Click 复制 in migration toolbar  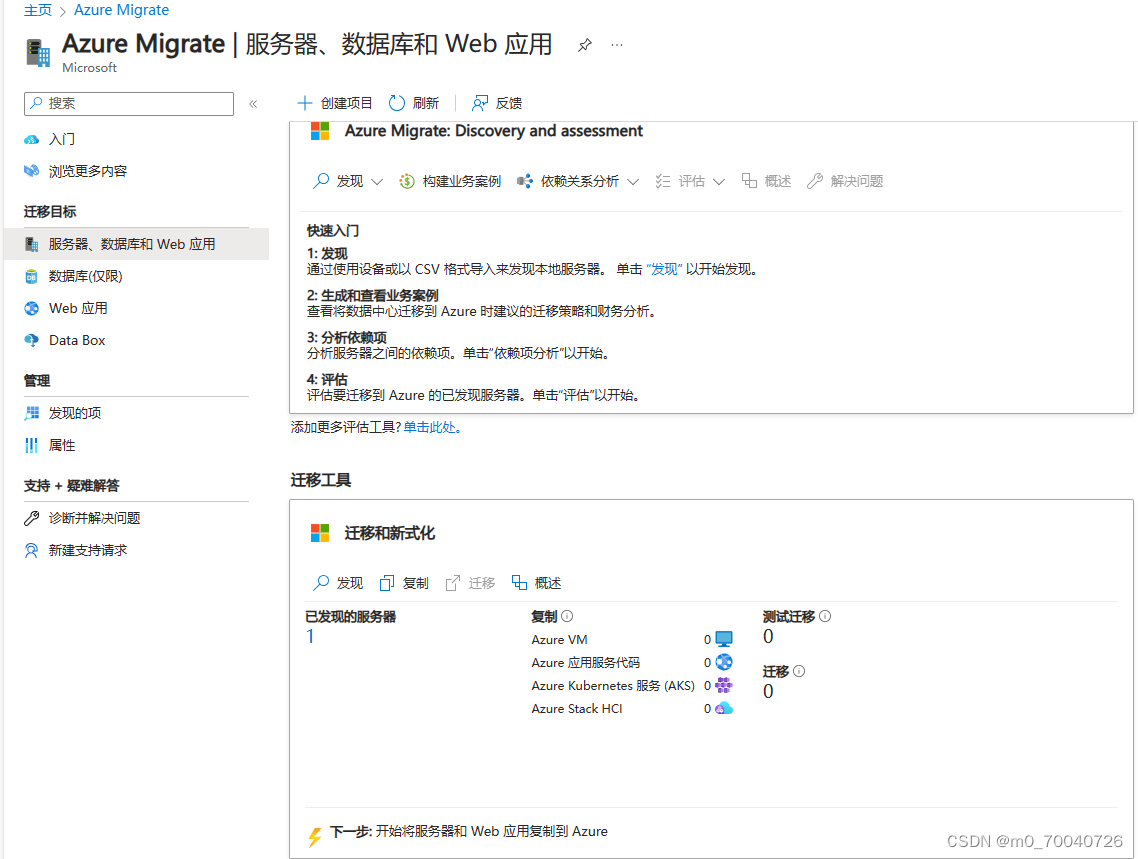click(x=404, y=583)
